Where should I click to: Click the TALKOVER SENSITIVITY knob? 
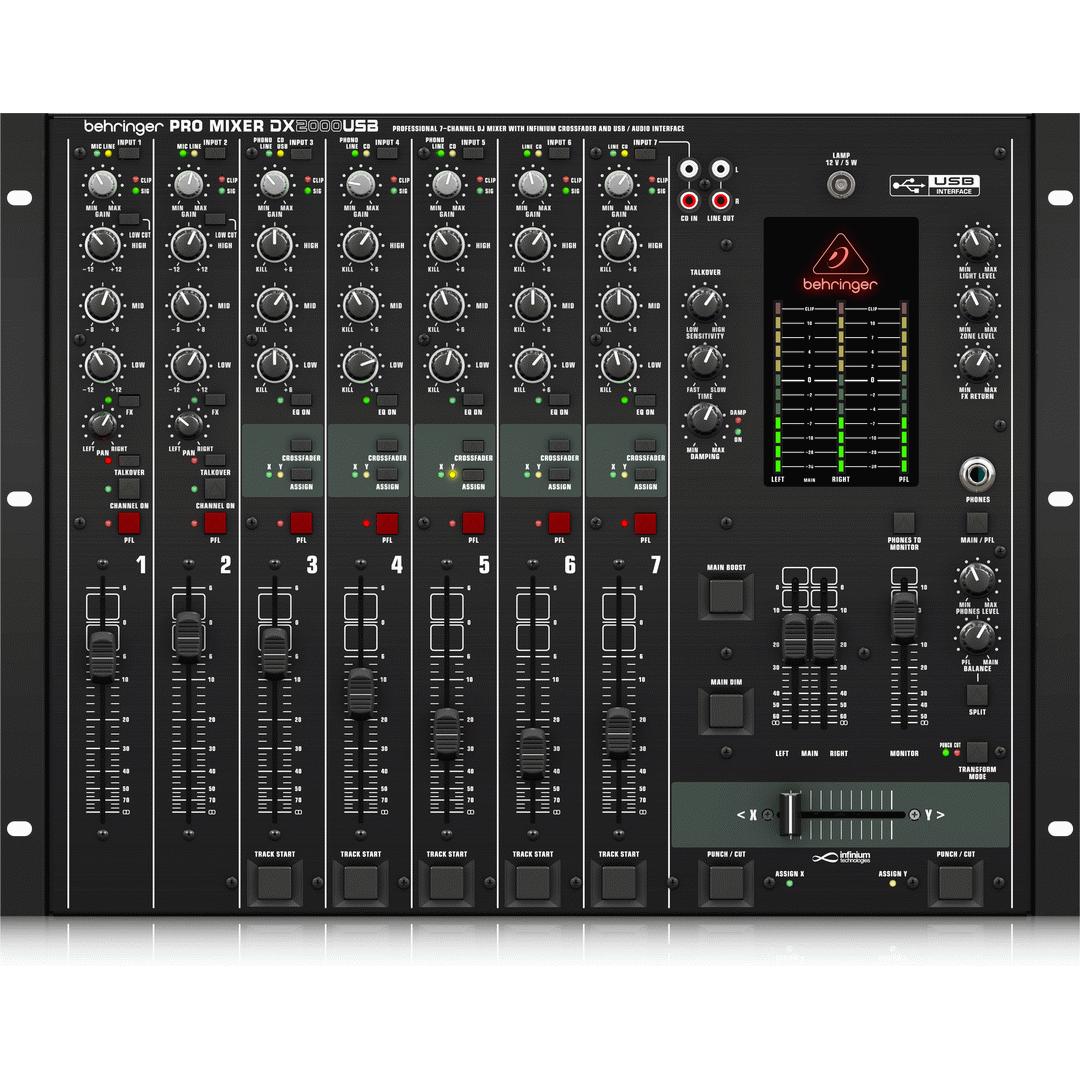(705, 305)
